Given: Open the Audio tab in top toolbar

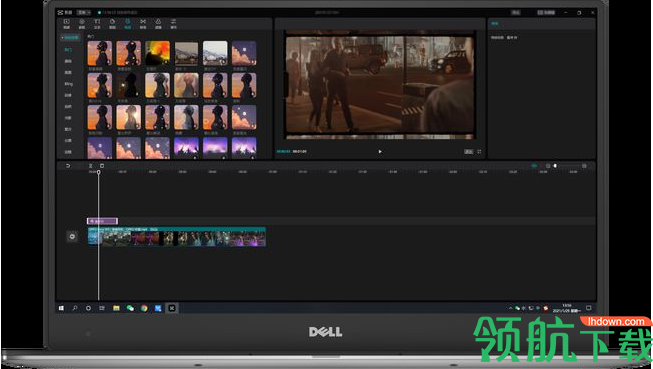Looking at the screenshot, I should coord(82,24).
